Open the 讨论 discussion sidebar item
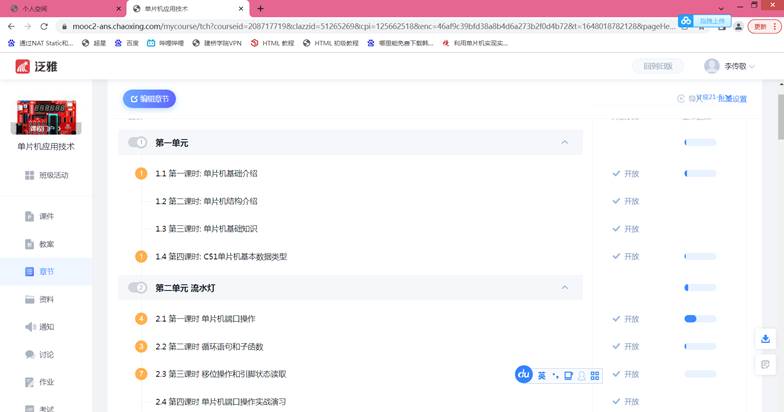 coord(39,354)
